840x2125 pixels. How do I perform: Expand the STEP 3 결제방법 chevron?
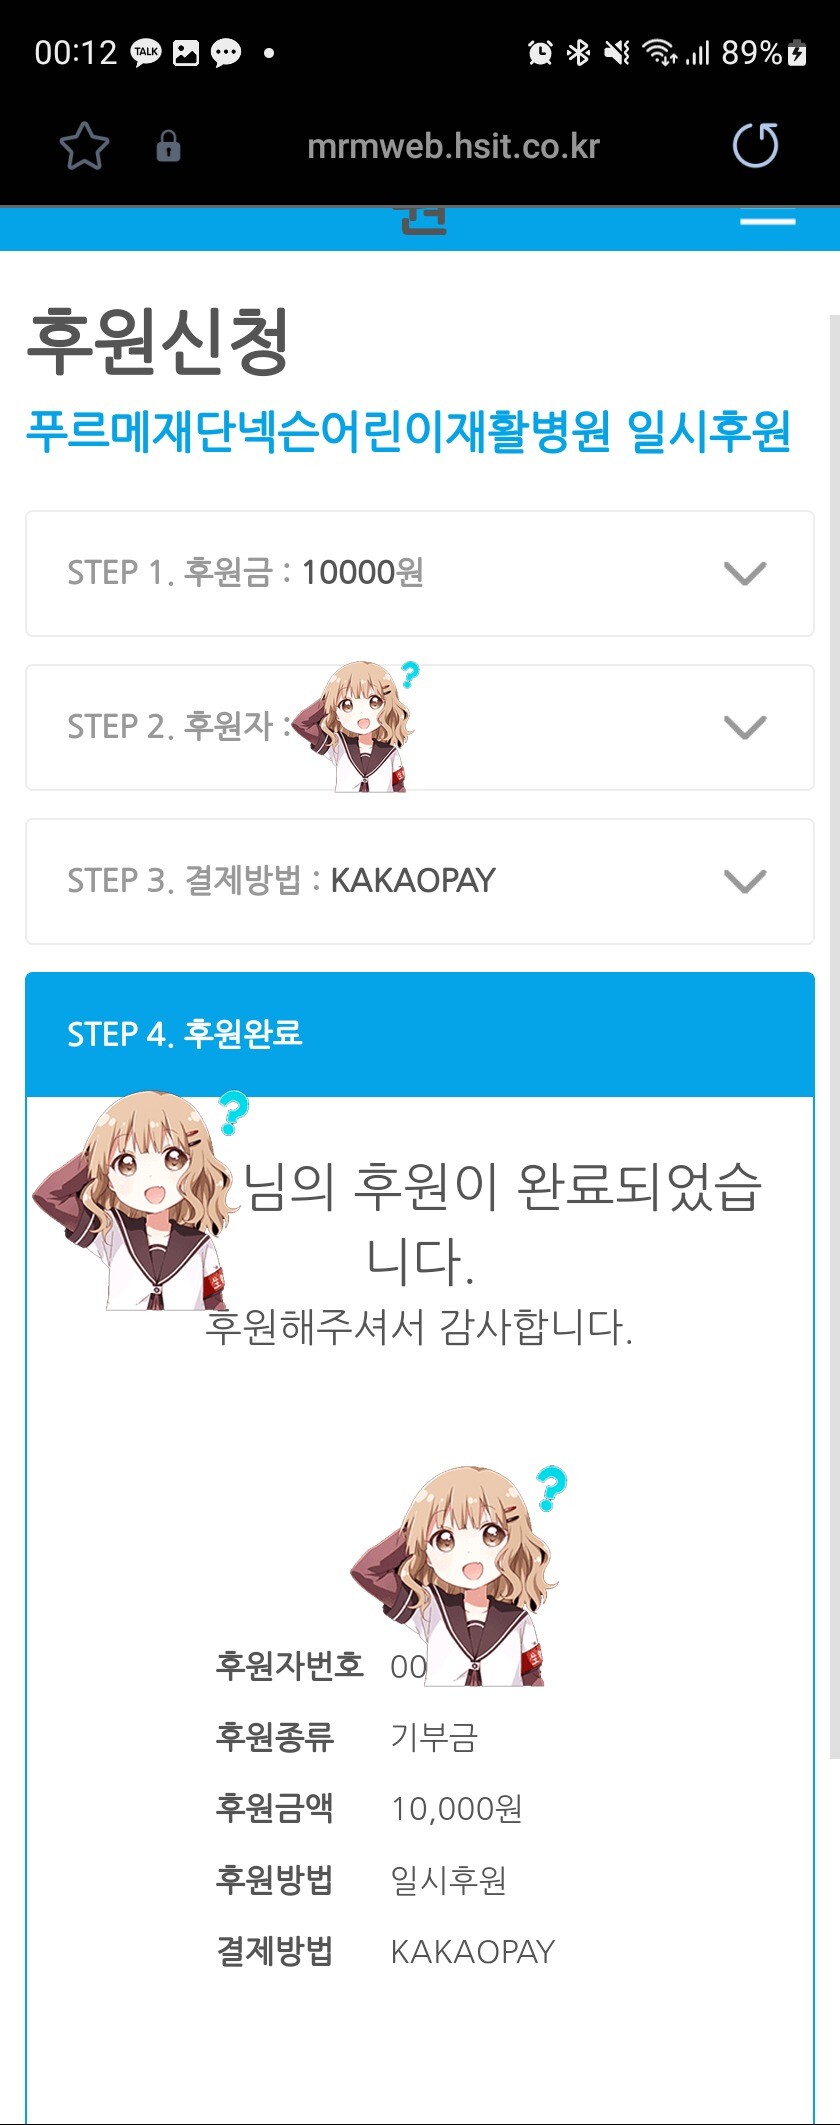tap(745, 881)
